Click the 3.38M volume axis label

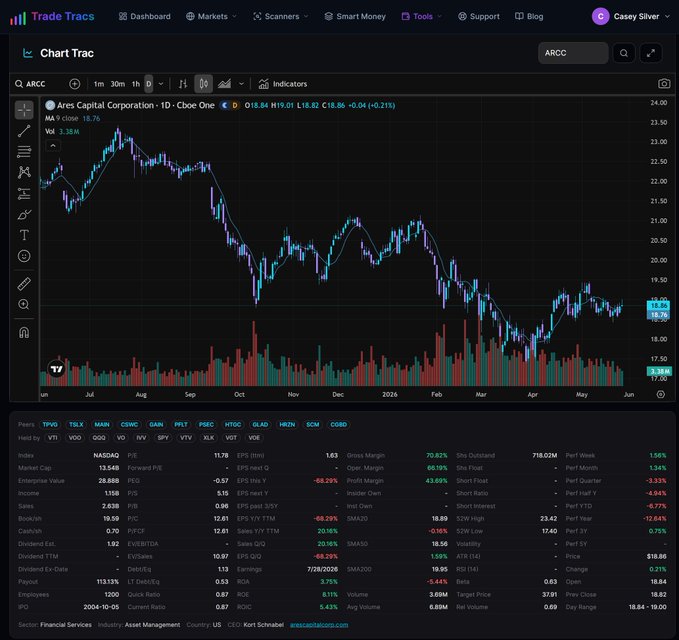coord(660,371)
